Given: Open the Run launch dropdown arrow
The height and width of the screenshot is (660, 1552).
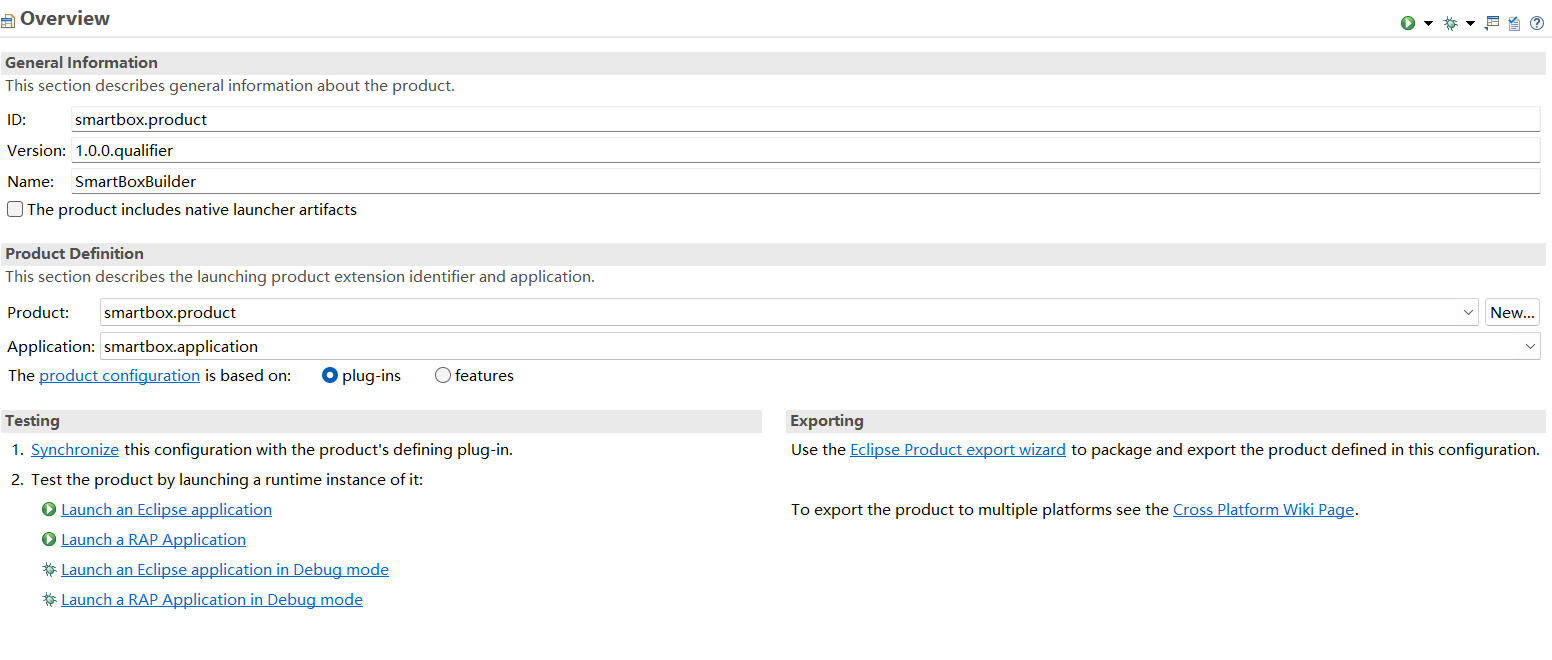Looking at the screenshot, I should (x=1428, y=23).
